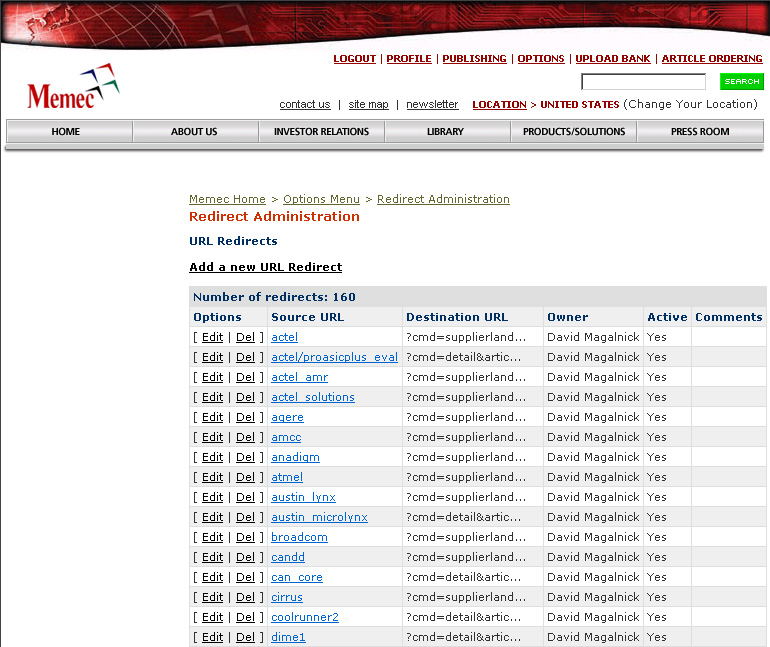Open the austin_microlynx source link
This screenshot has width=770, height=647.
[319, 517]
